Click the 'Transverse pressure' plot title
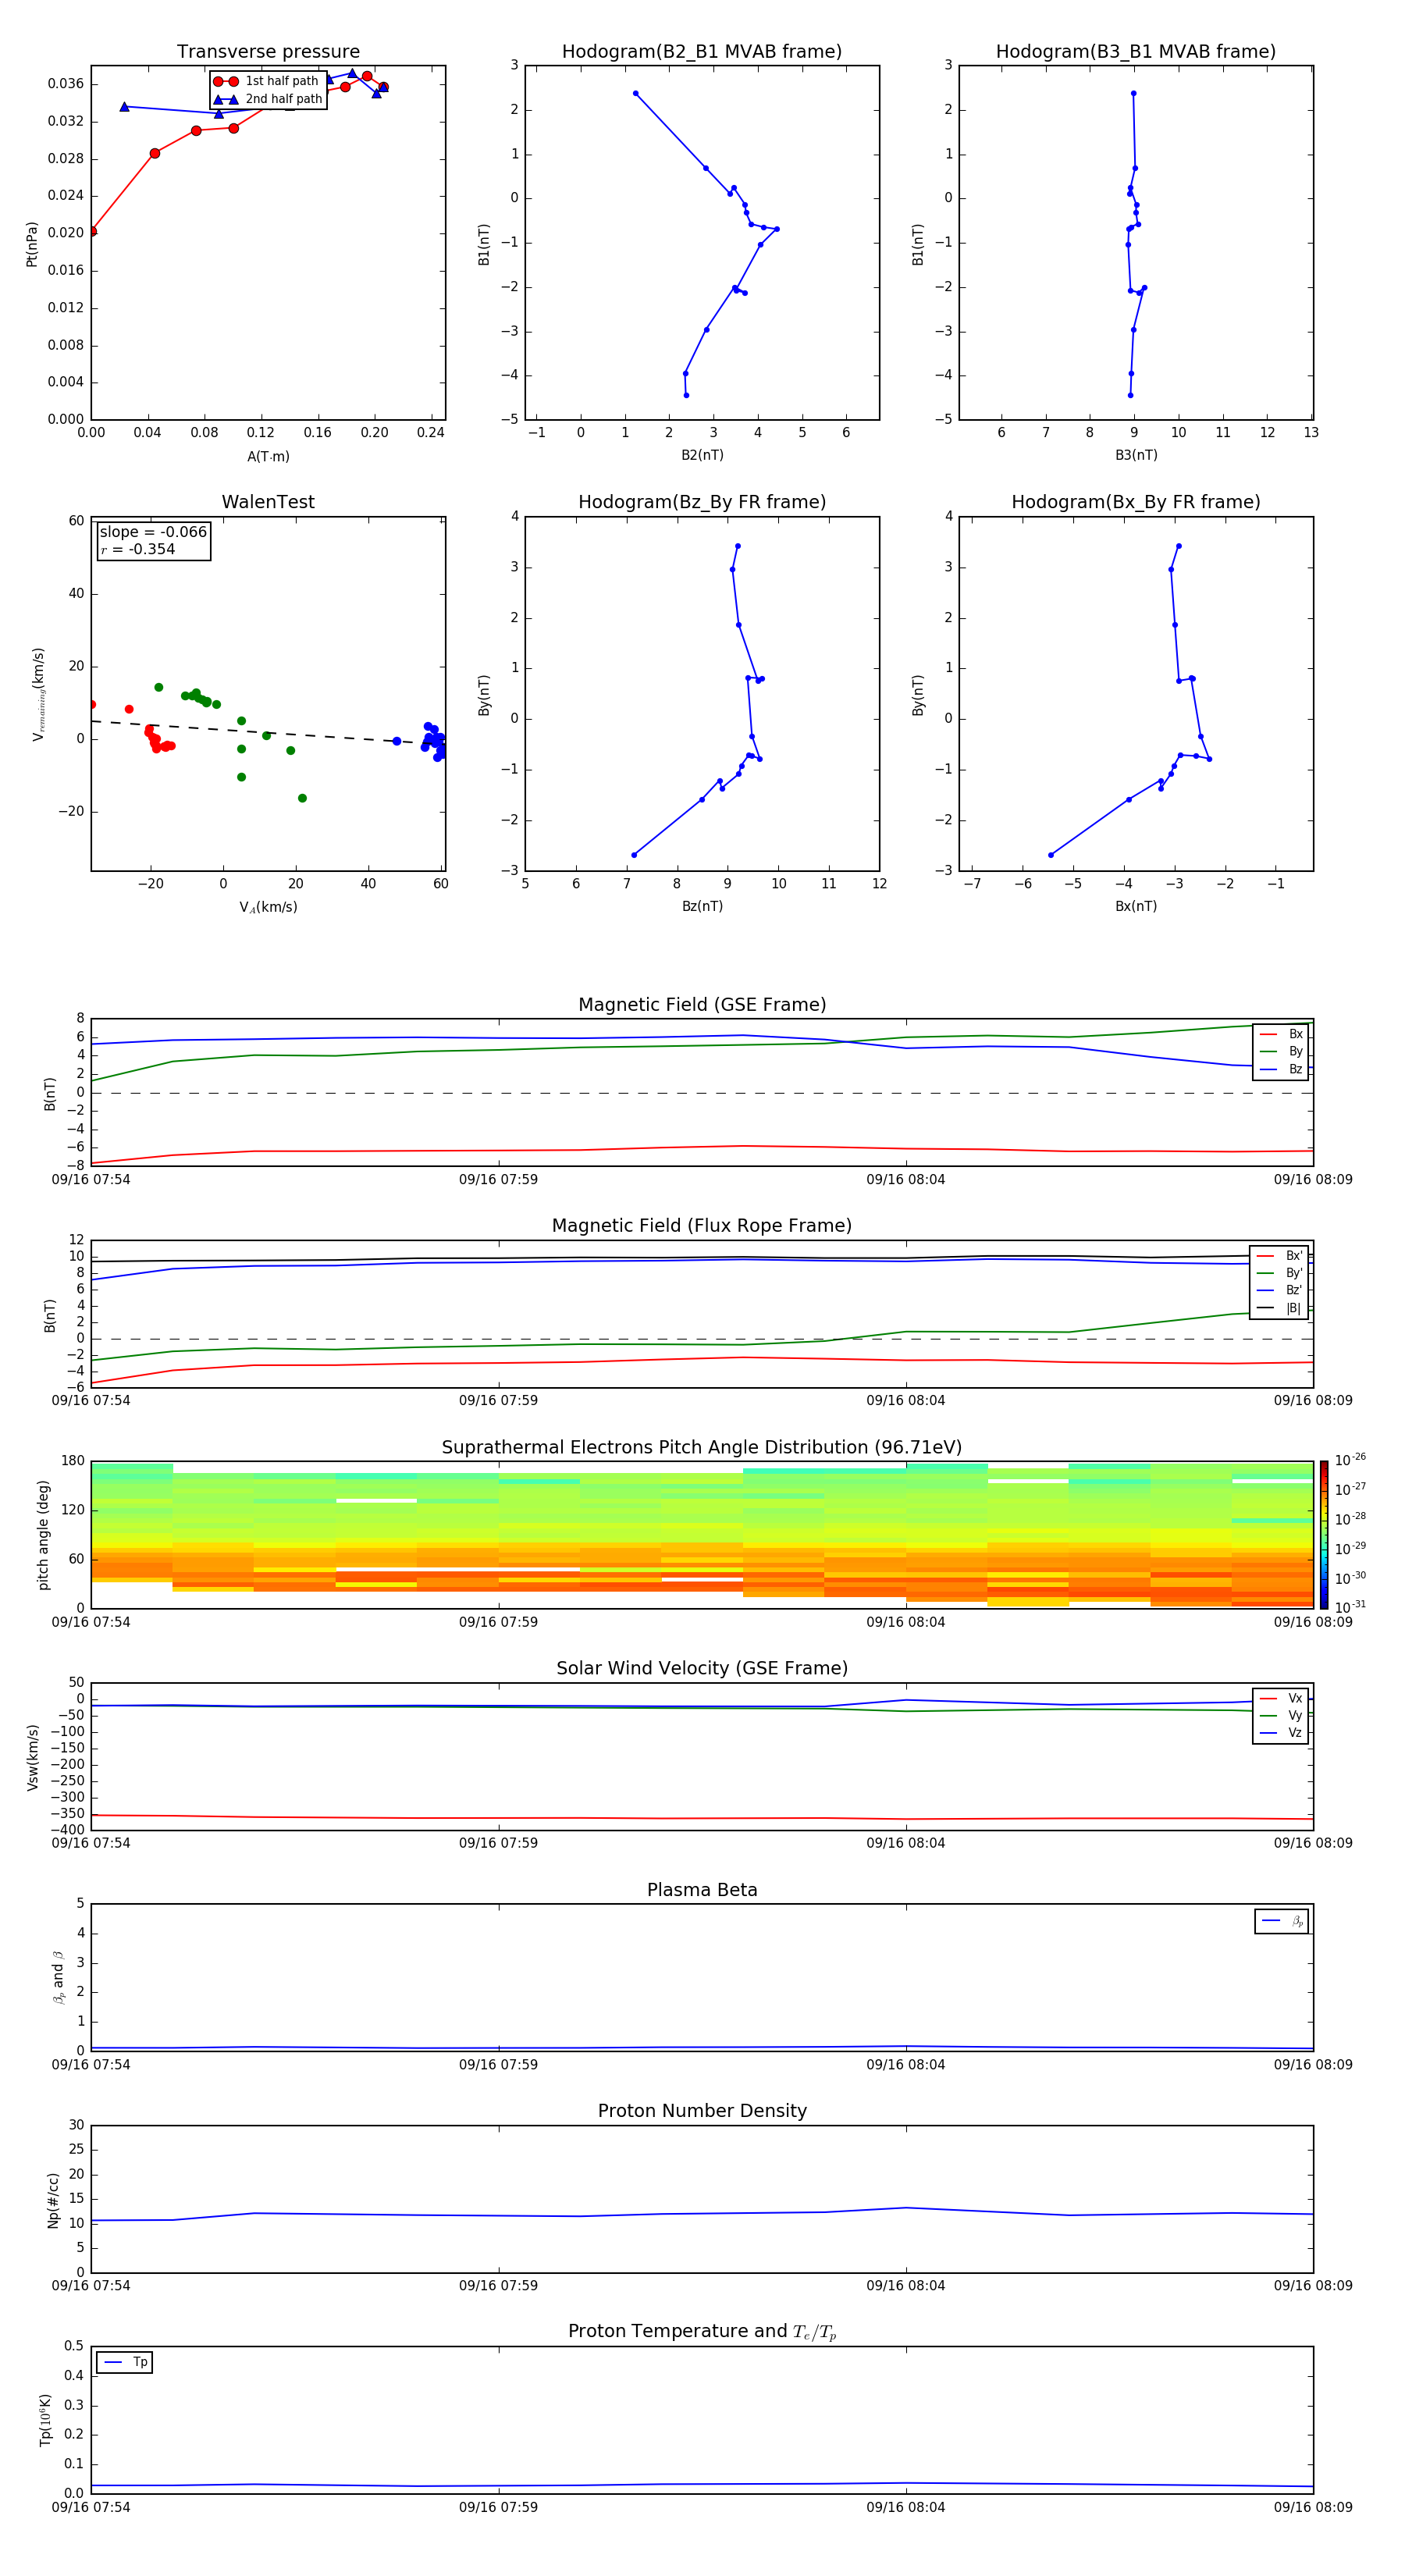Screen dimensions: 1405x2576 268,51
